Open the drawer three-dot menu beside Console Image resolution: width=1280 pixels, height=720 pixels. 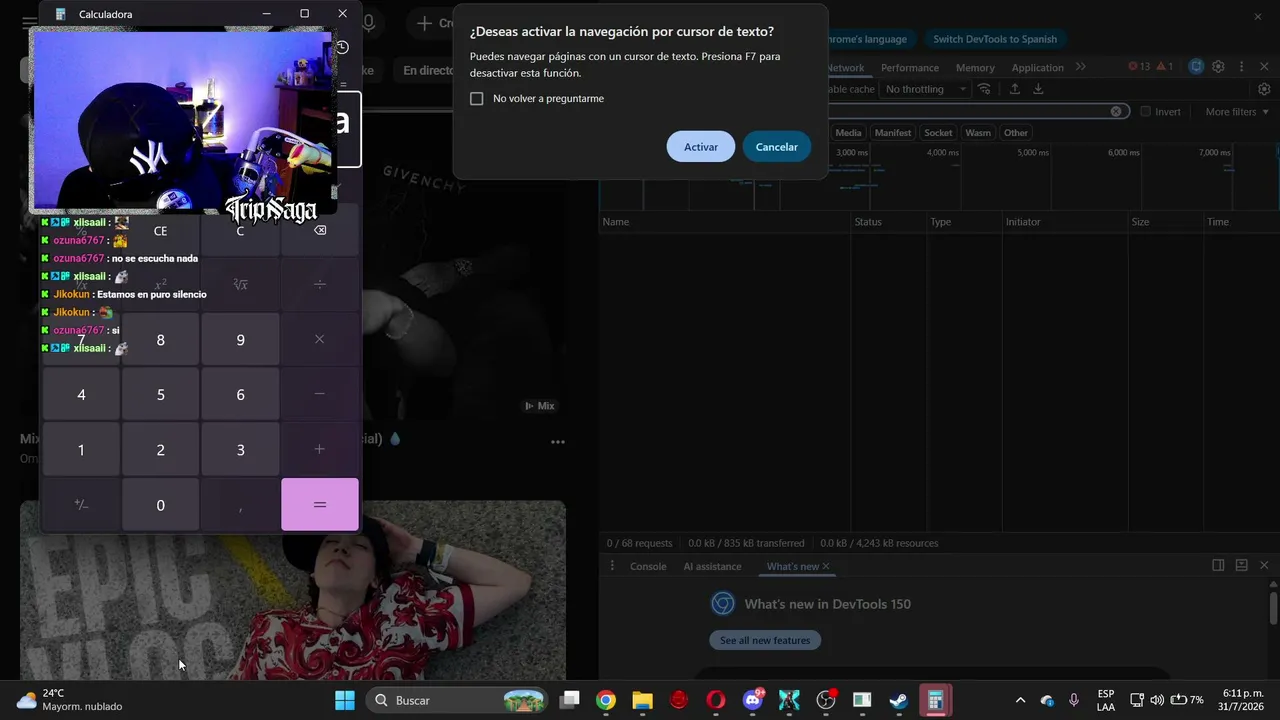613,566
